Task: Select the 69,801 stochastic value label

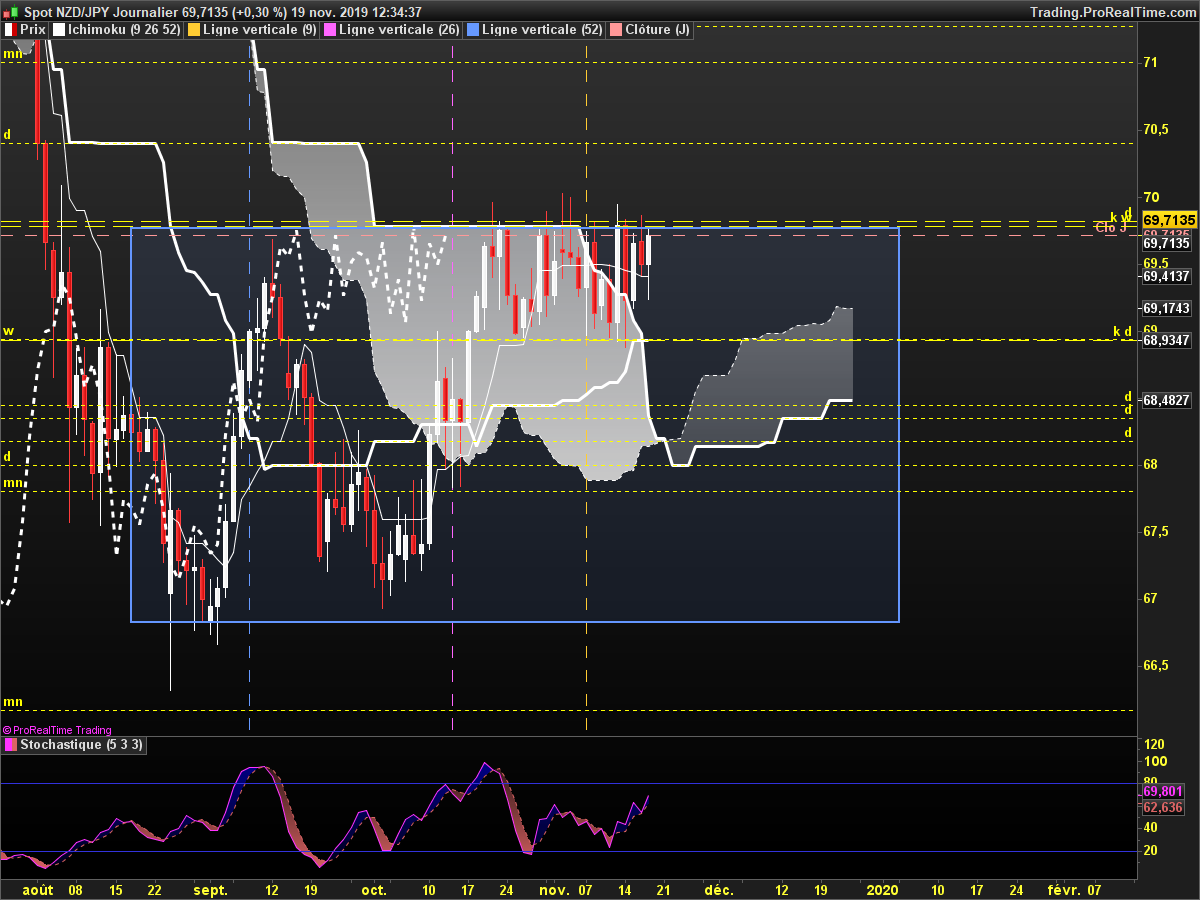Action: (1162, 791)
